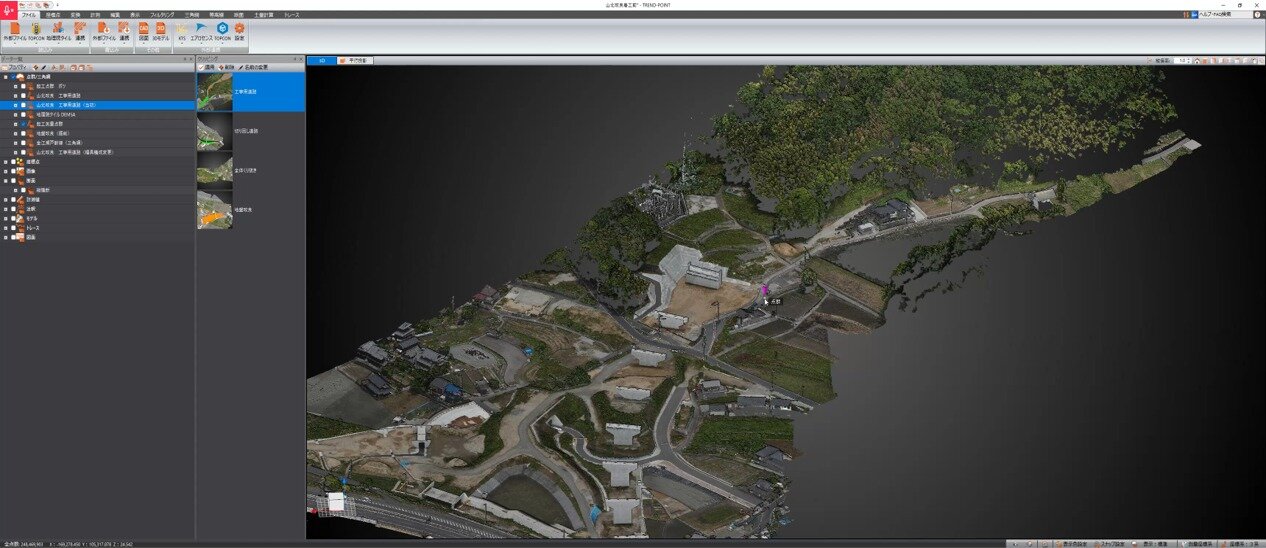The height and width of the screenshot is (548, 1266).
Task: Open 設定 gear icon in ribbon
Action: (x=239, y=30)
